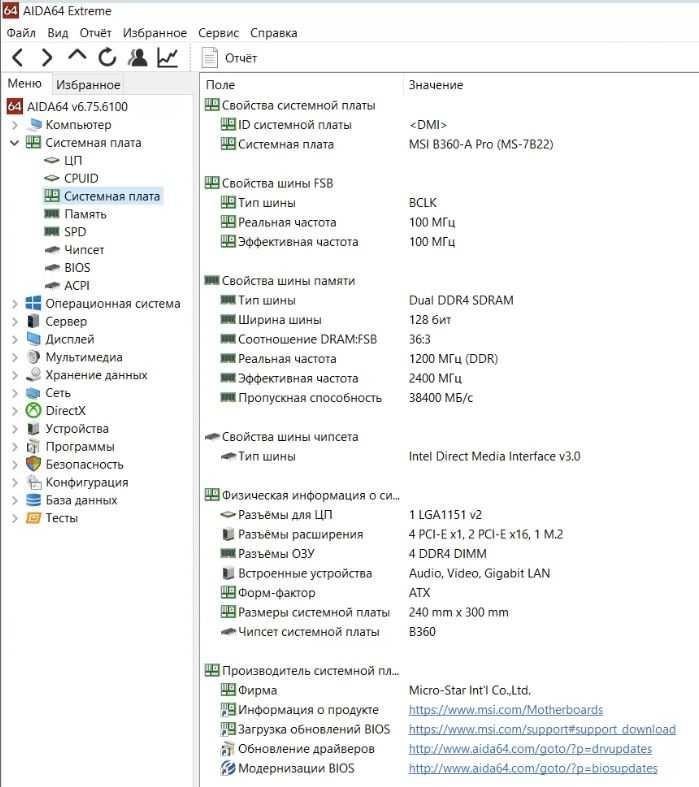Click the Forward navigation arrow
This screenshot has width=699, height=787.
click(x=47, y=58)
